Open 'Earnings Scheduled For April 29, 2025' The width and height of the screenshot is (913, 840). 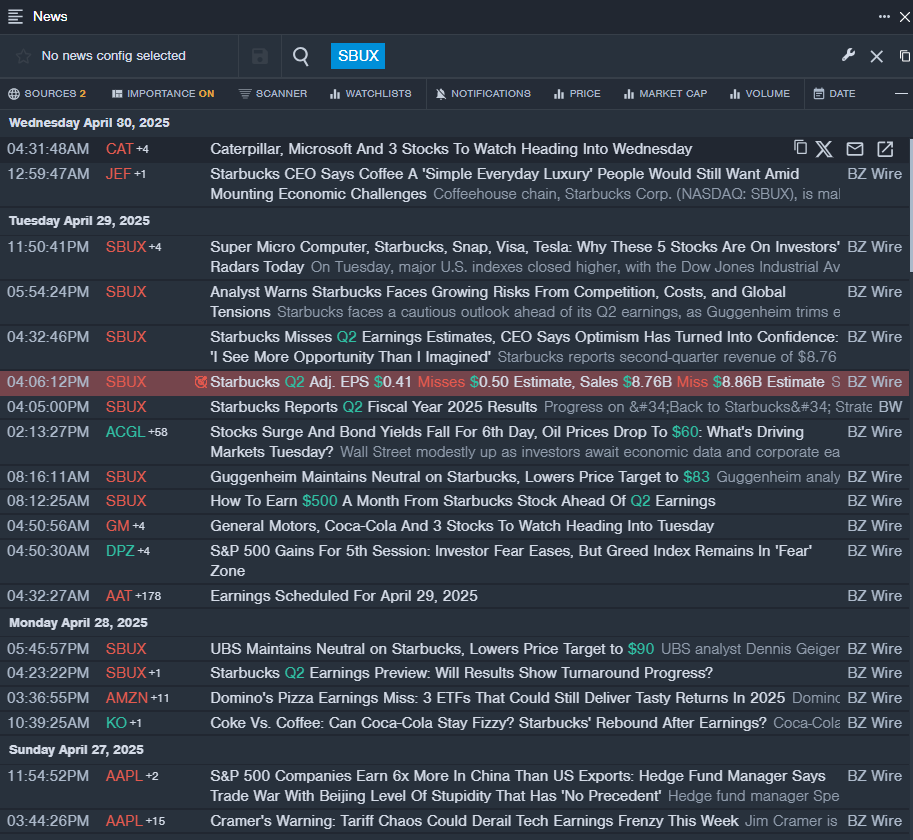point(344,596)
